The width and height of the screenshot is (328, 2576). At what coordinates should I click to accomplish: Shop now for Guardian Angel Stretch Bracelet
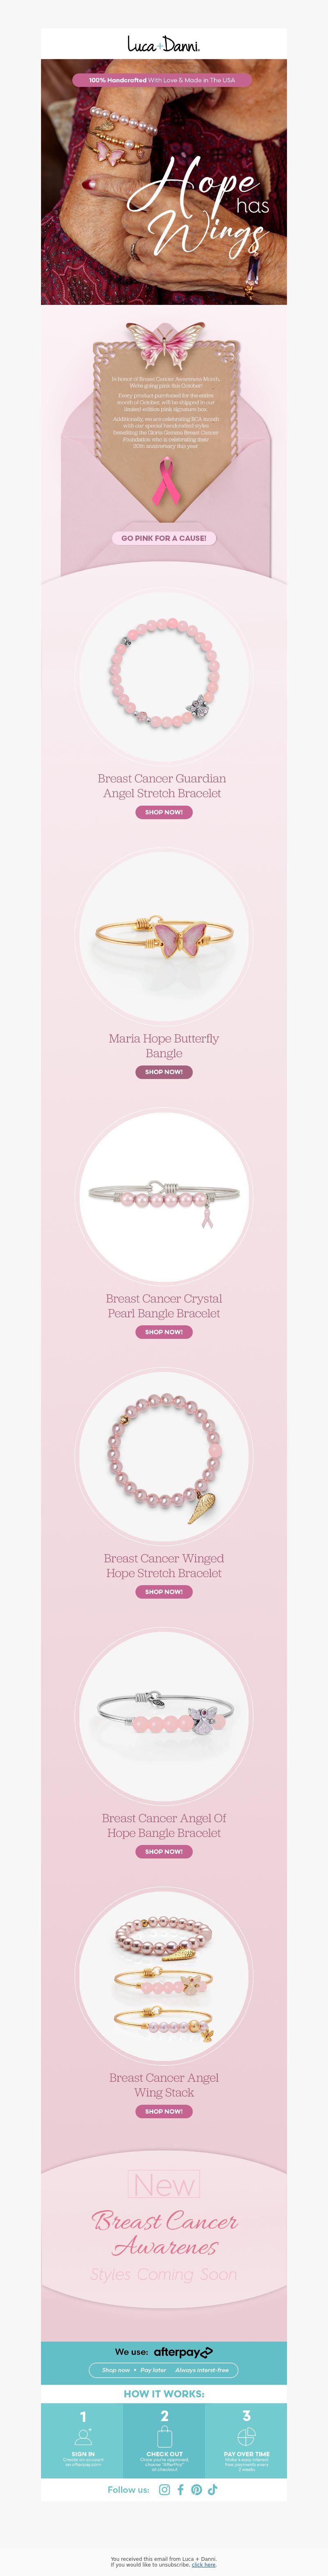(x=164, y=812)
